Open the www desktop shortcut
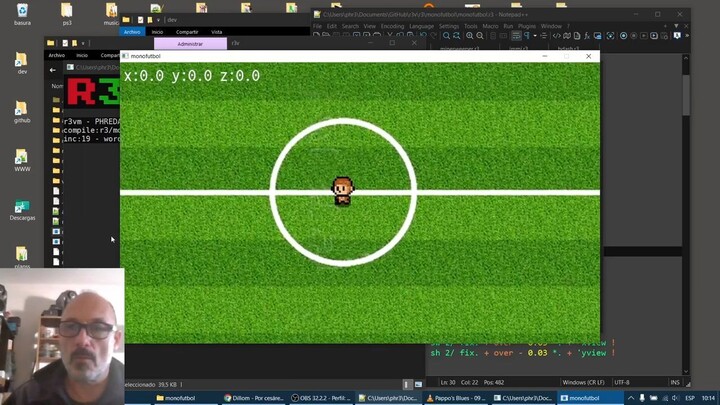The height and width of the screenshot is (405, 720). click(22, 160)
